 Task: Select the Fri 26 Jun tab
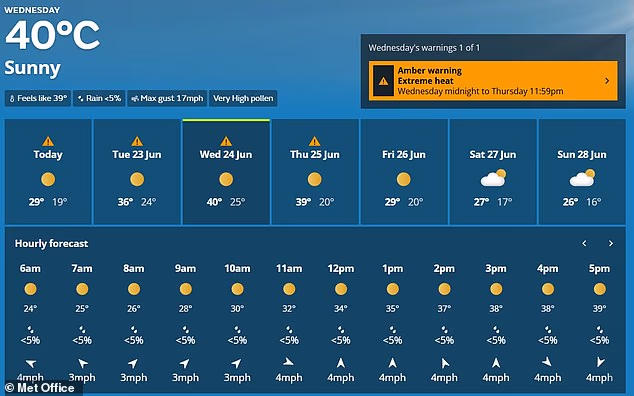(x=404, y=172)
